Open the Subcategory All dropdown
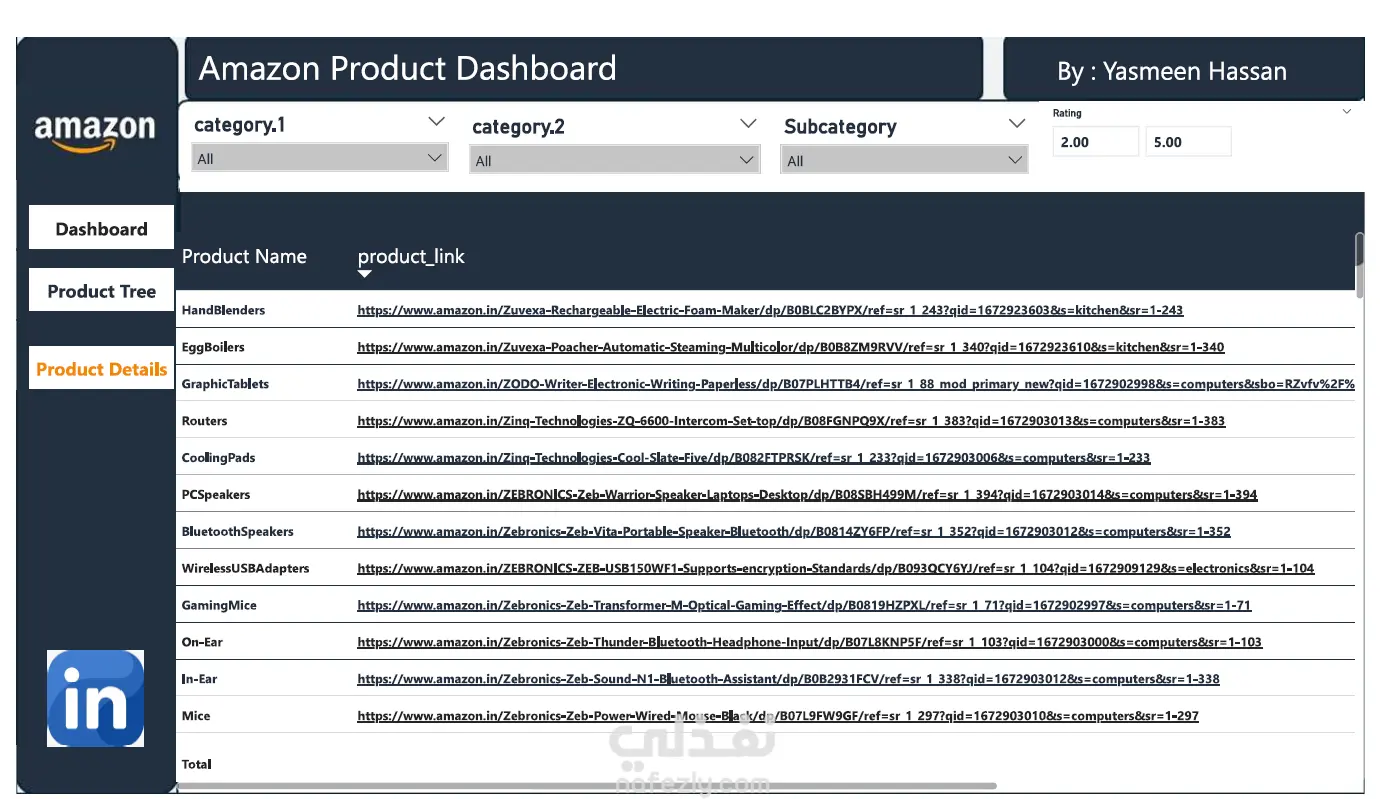The image size is (1385, 799). pyautogui.click(x=904, y=160)
